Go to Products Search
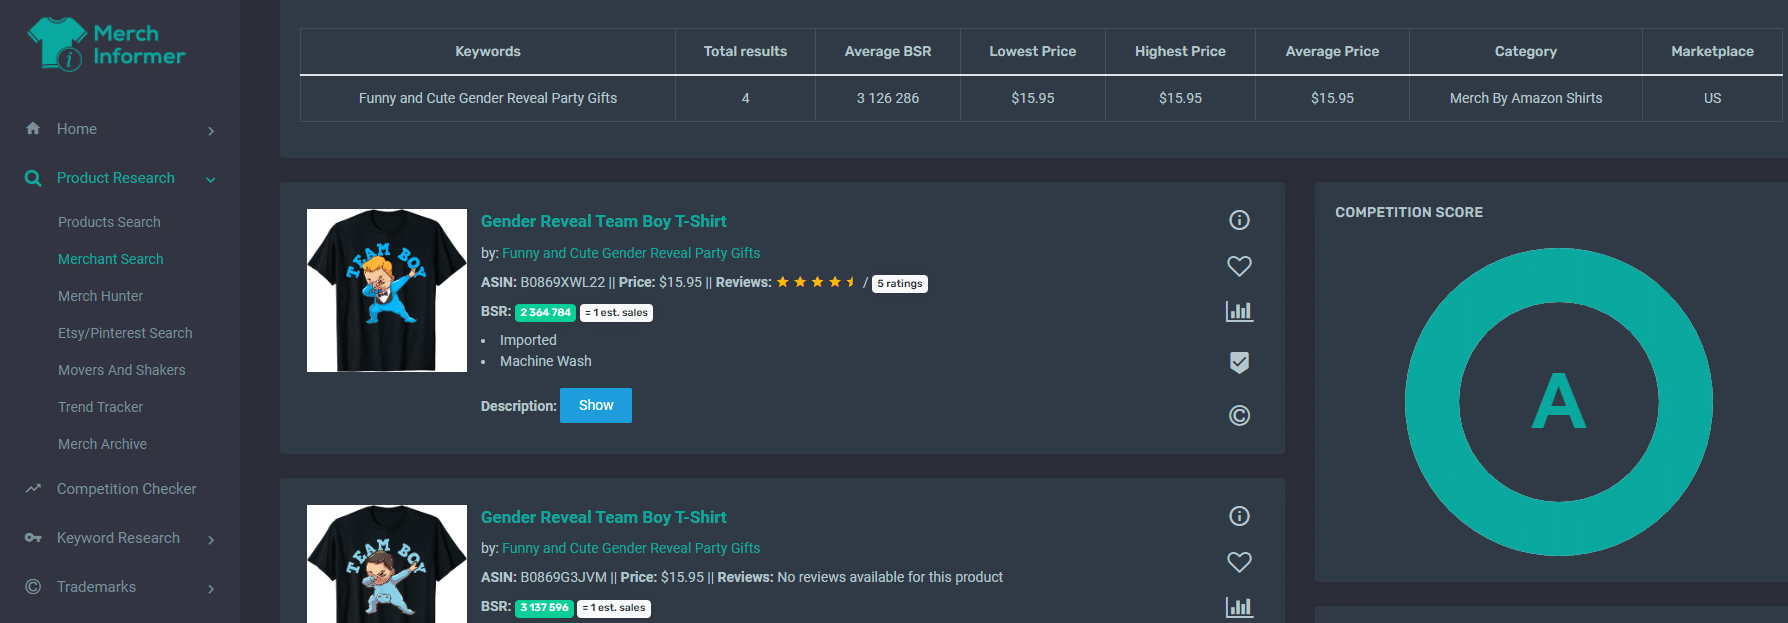1788x623 pixels. (x=109, y=222)
